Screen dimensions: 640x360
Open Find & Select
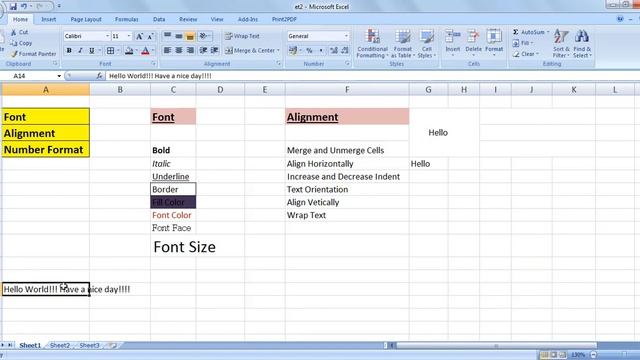click(x=582, y=44)
